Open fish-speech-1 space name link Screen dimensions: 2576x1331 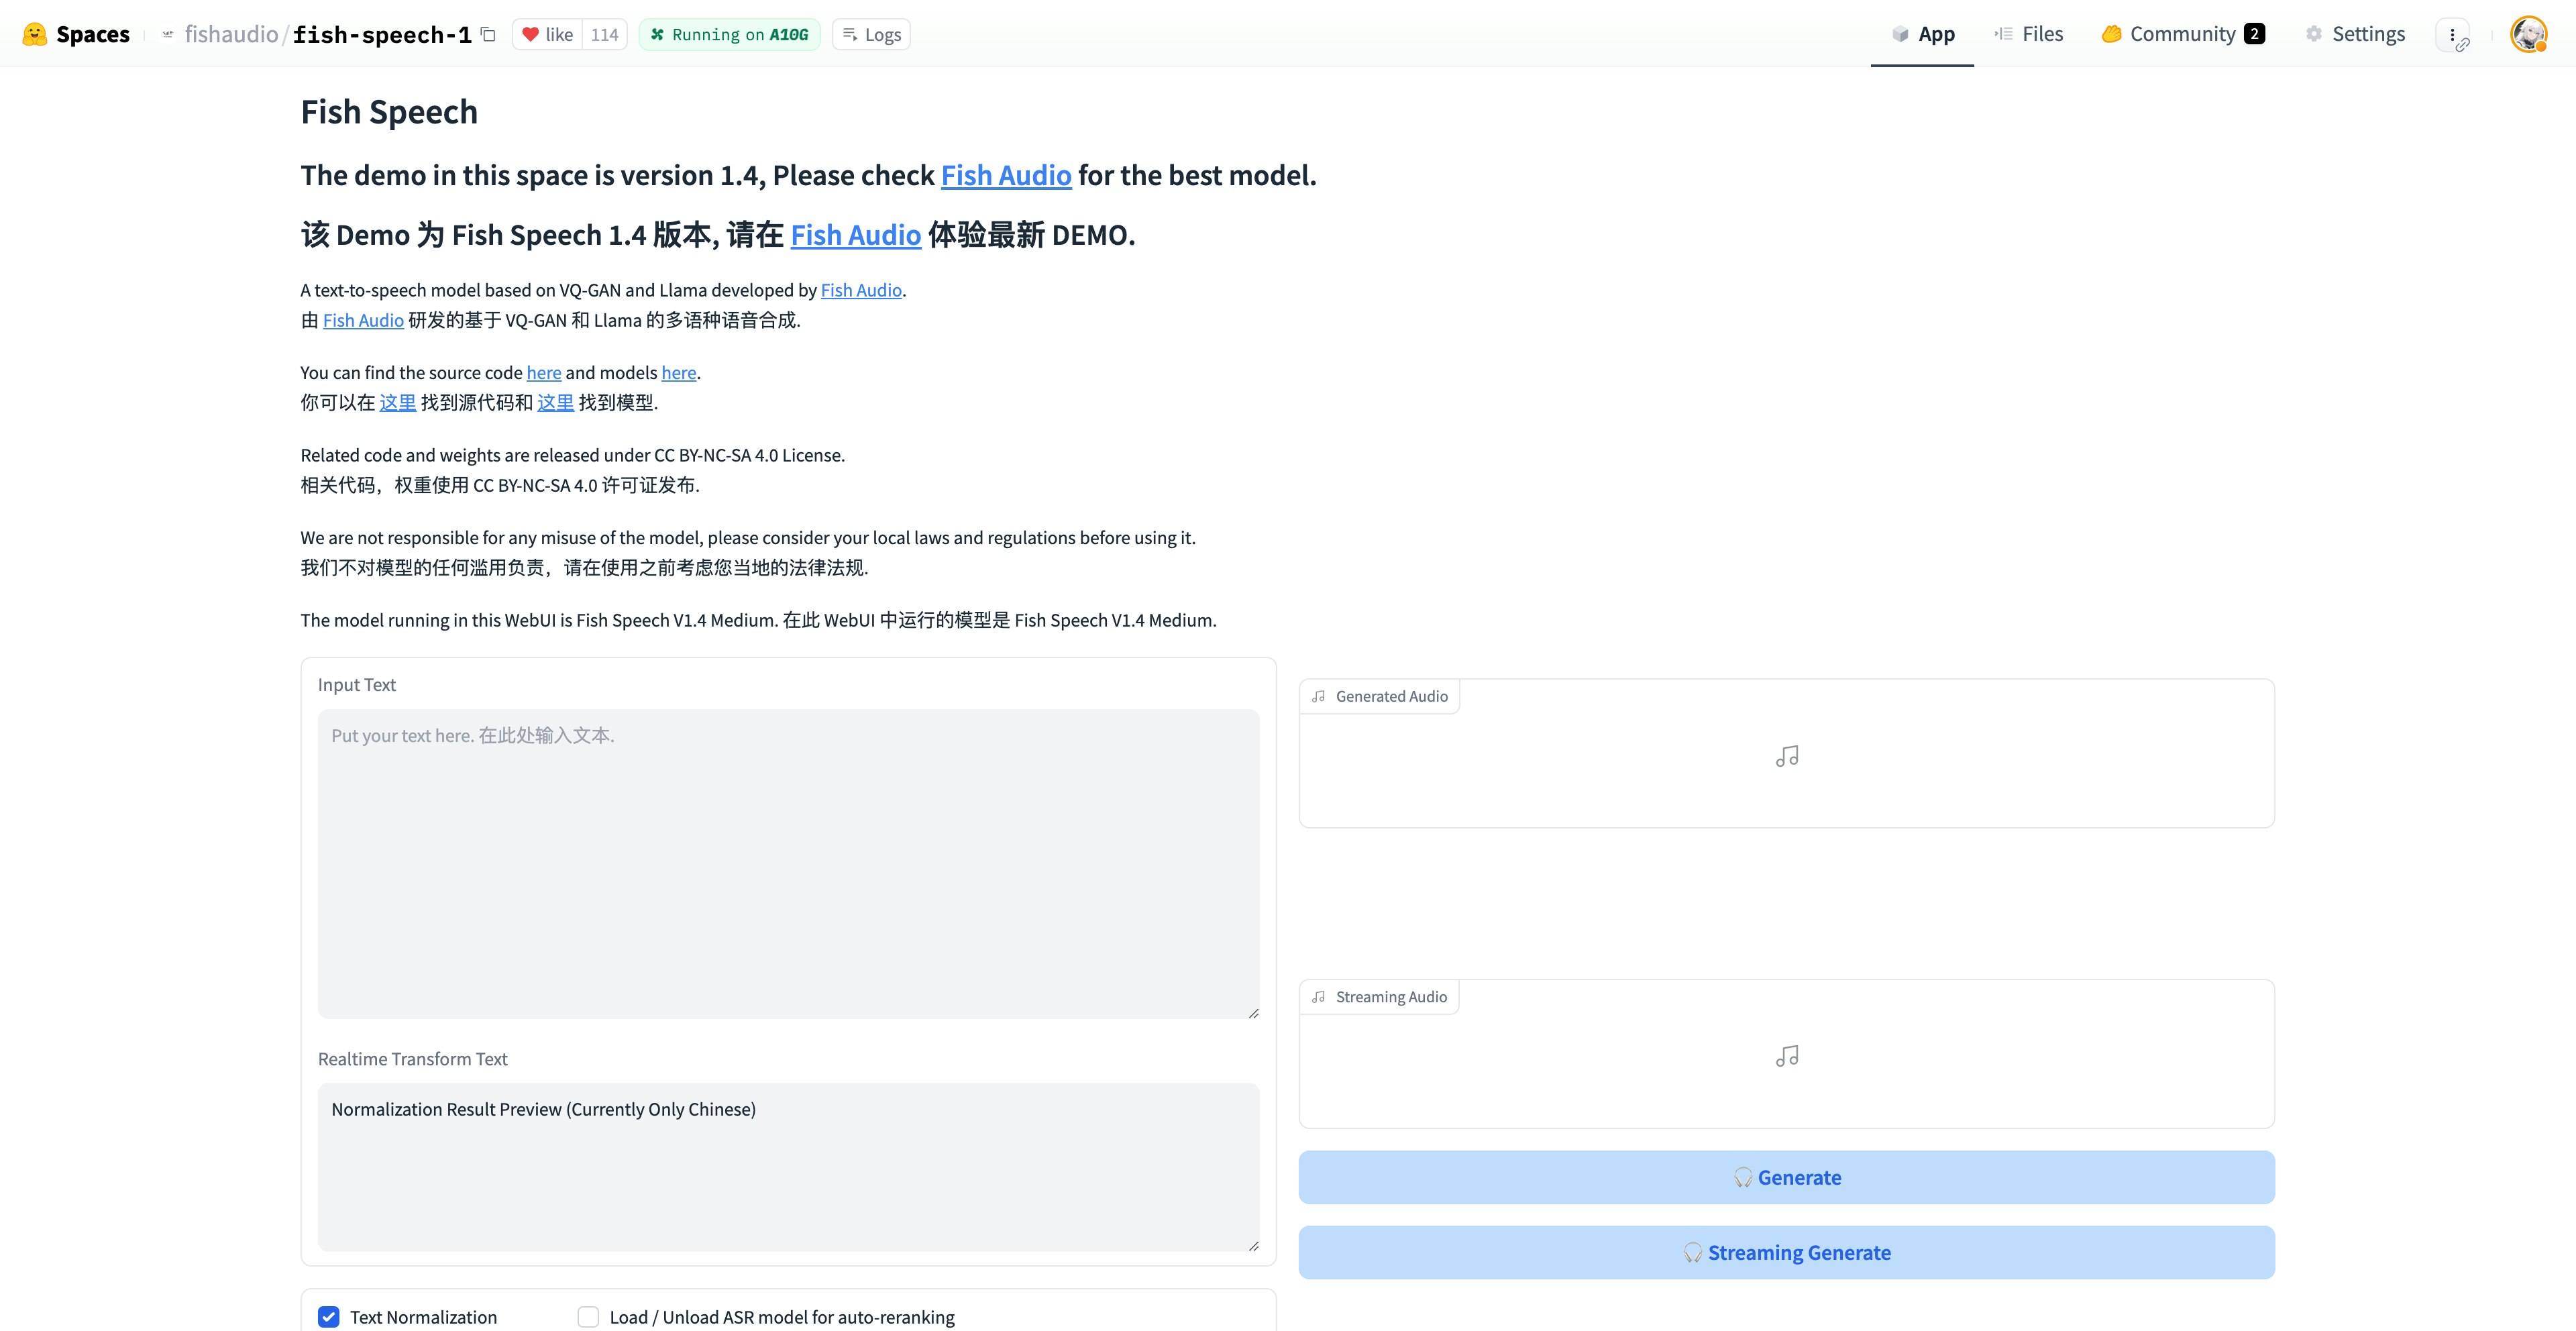[x=382, y=34]
